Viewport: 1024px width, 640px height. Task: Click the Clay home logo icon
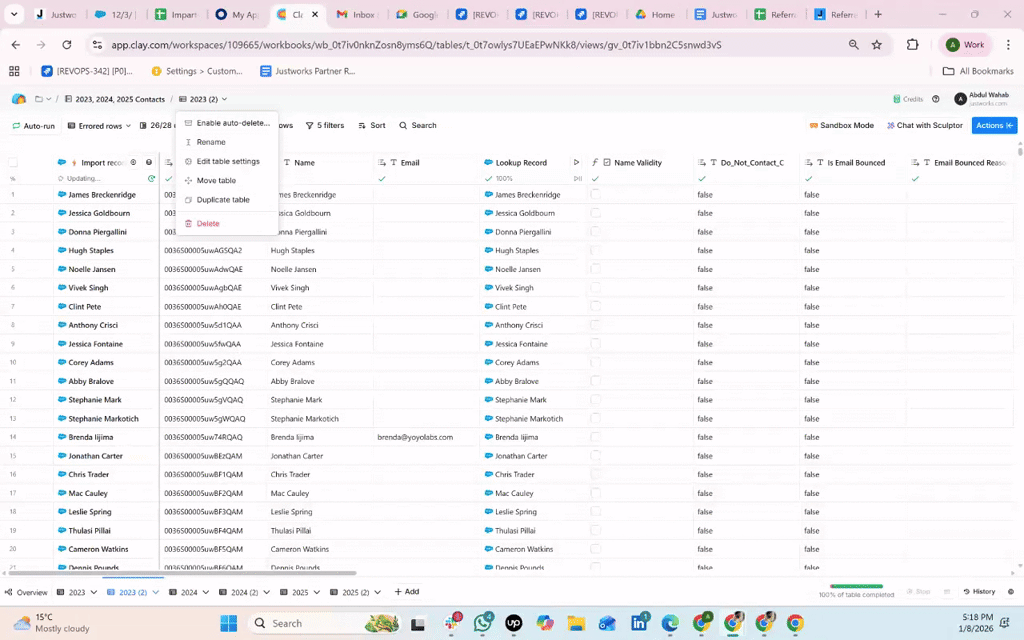(x=18, y=99)
